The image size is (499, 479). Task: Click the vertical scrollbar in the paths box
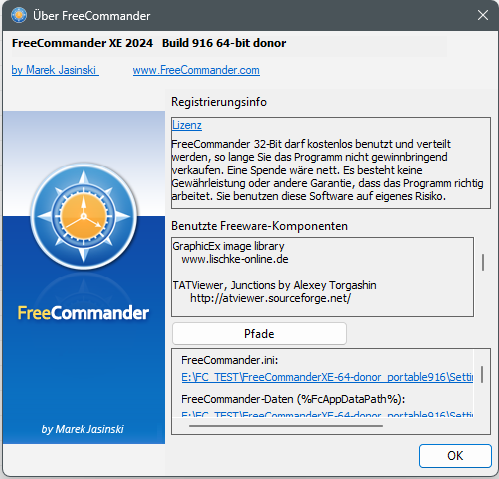tap(482, 374)
